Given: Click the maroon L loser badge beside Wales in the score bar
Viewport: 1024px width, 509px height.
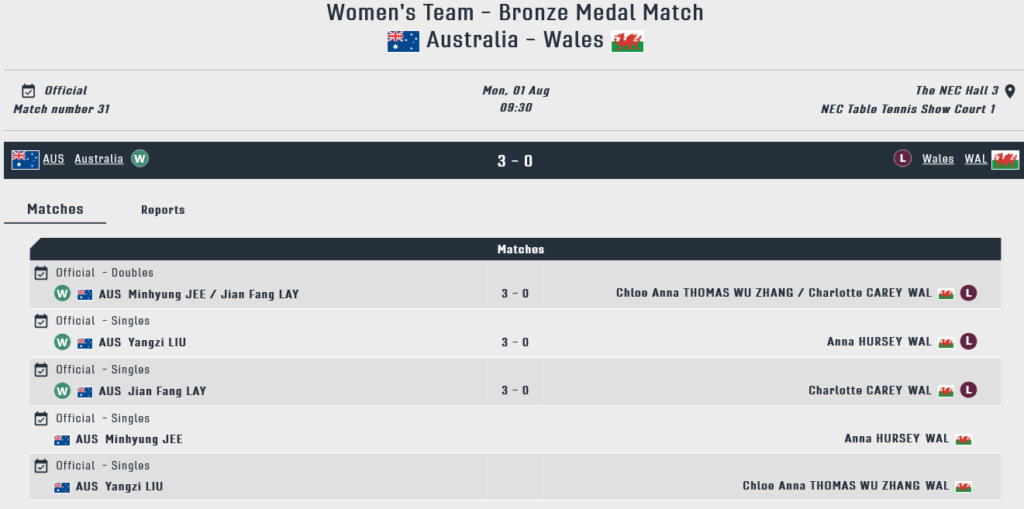Looking at the screenshot, I should (x=903, y=159).
